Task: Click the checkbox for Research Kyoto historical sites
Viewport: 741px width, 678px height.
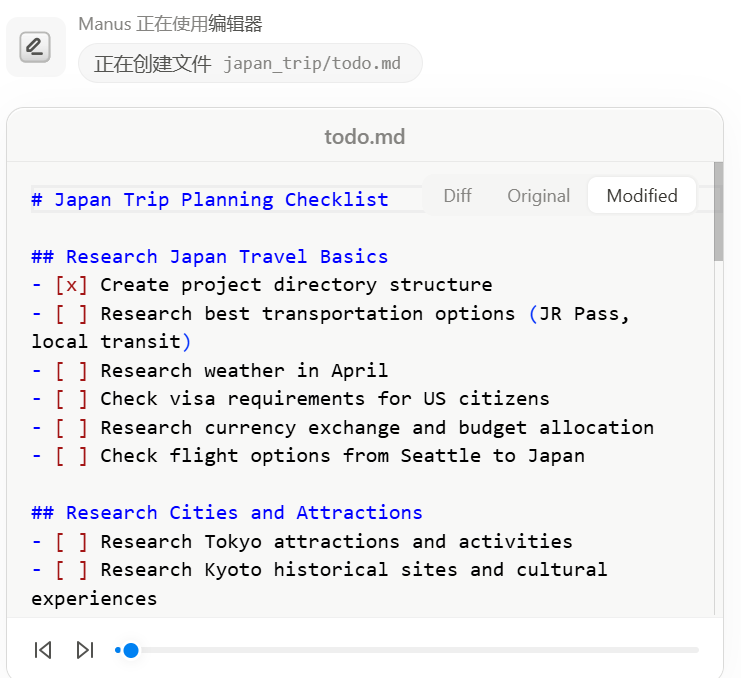Action: tap(71, 570)
